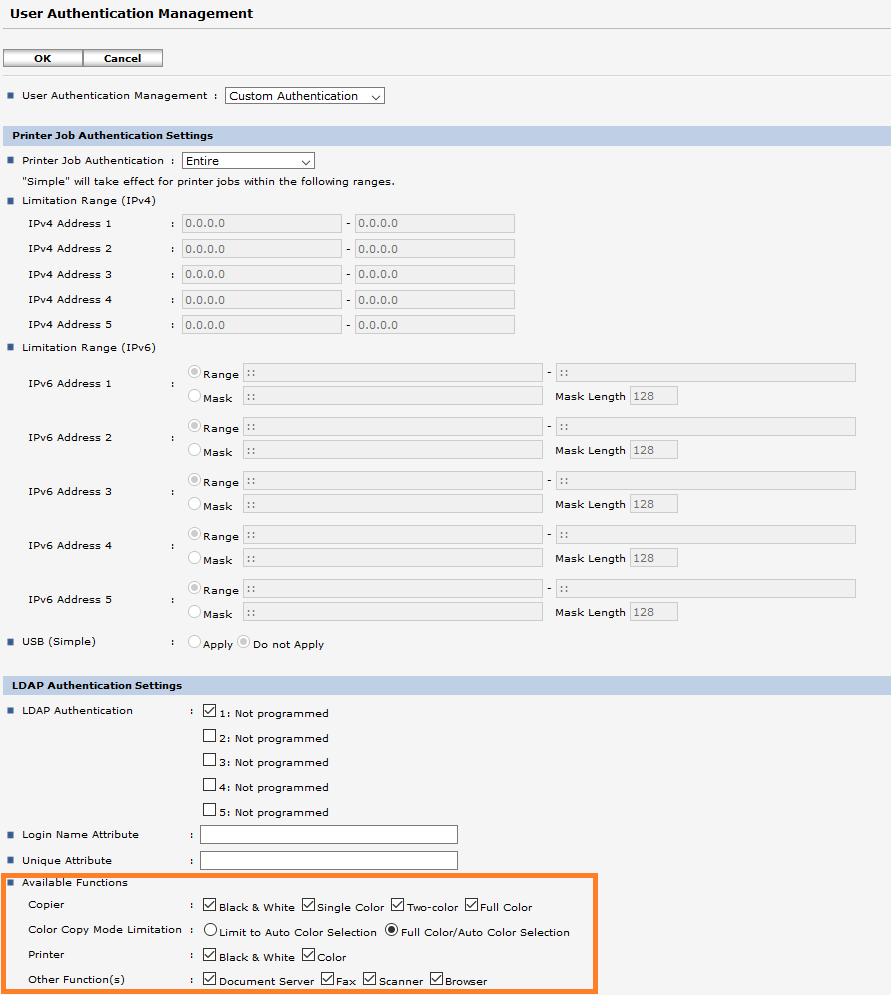The image size is (891, 995).
Task: Toggle Copier Black & White checkbox
Action: (x=210, y=906)
